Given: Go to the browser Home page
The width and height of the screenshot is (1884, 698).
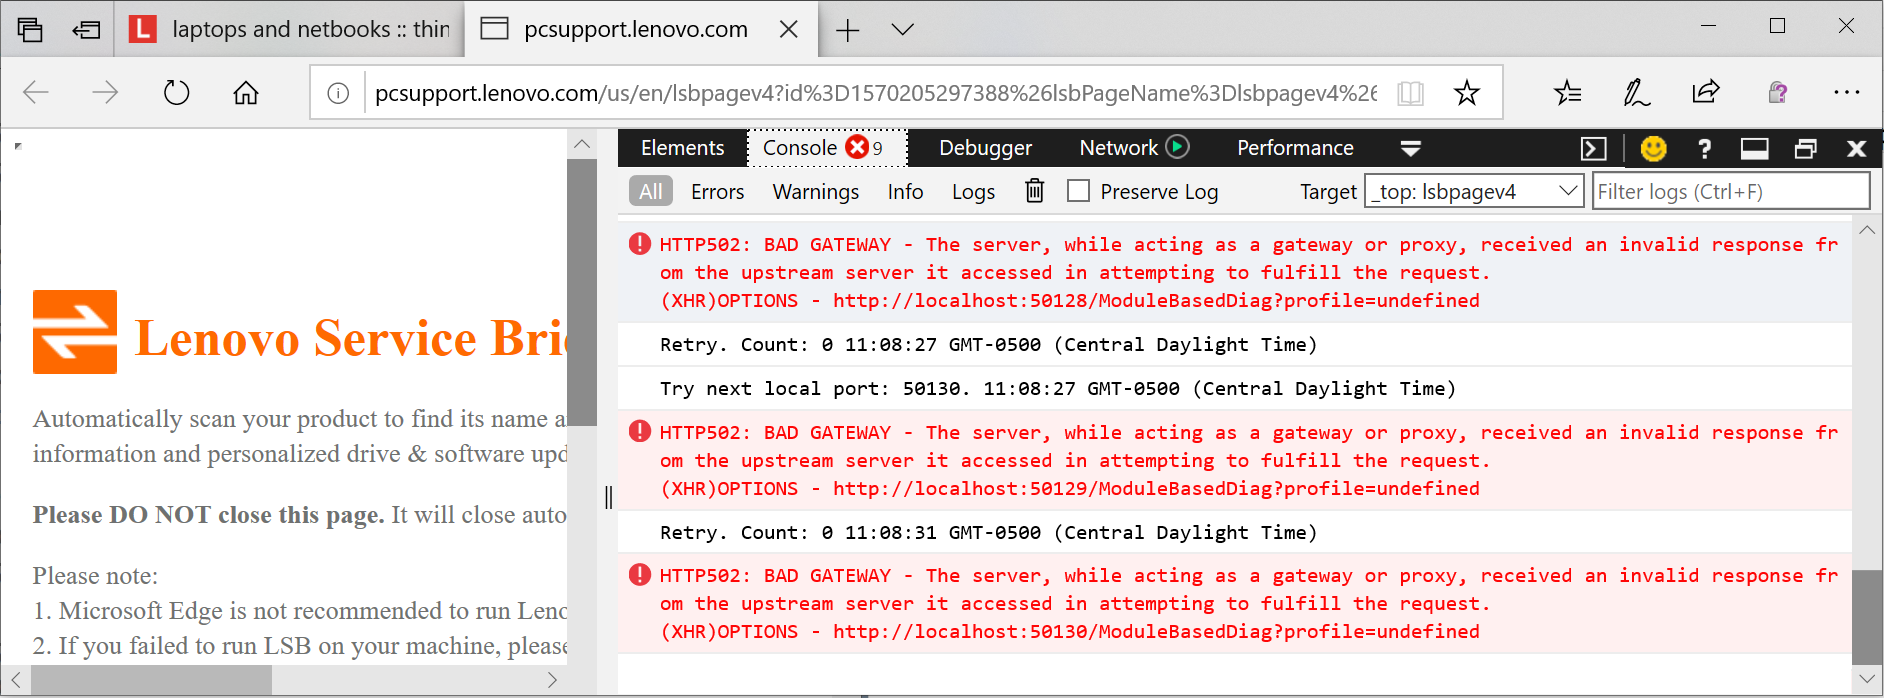Looking at the screenshot, I should pos(246,93).
